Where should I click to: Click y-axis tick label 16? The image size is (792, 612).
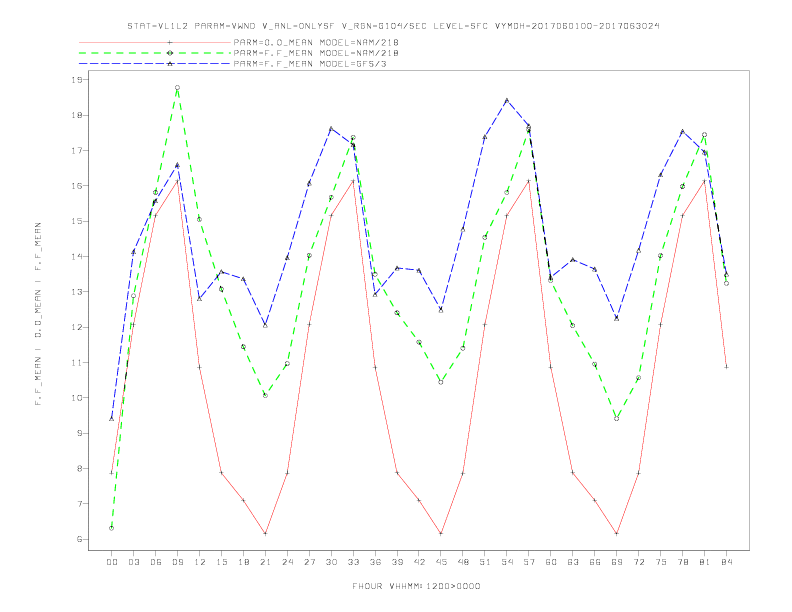pos(77,186)
